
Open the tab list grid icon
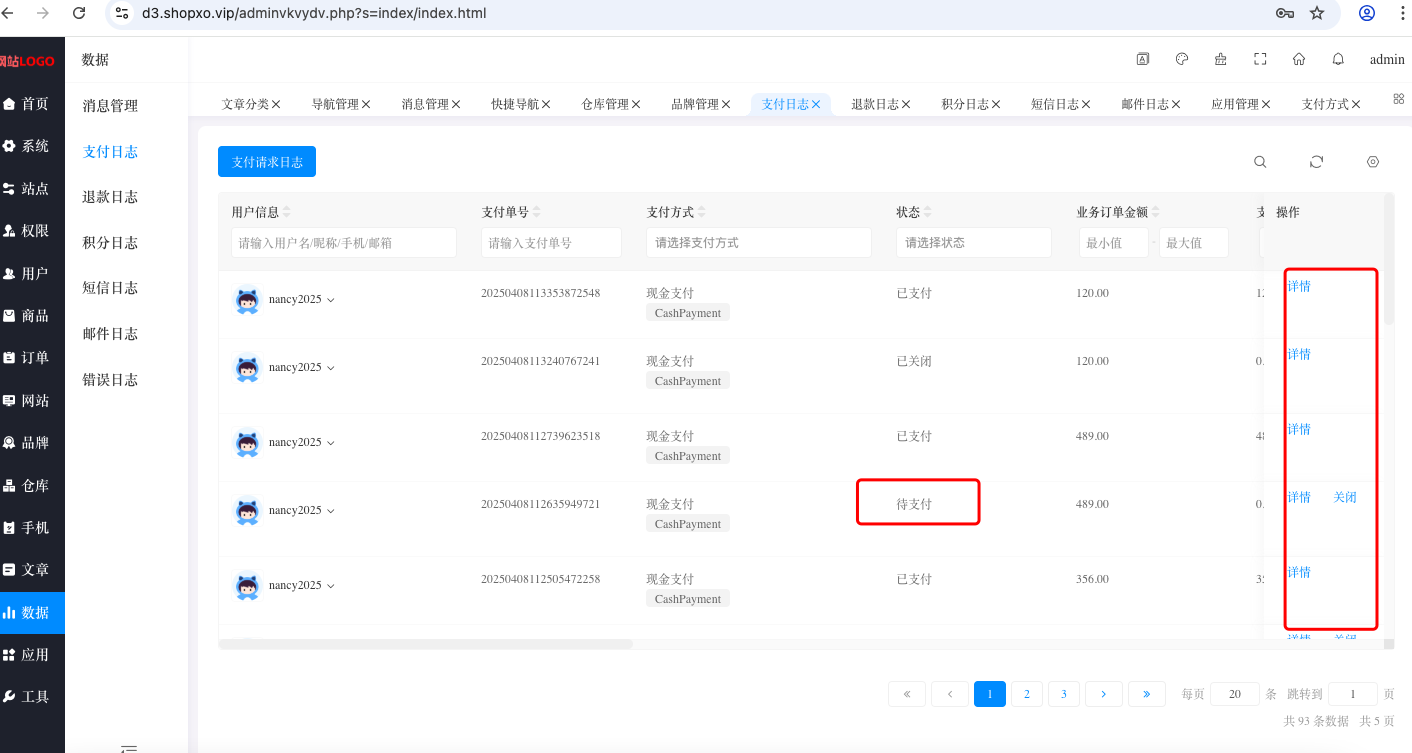[1399, 99]
